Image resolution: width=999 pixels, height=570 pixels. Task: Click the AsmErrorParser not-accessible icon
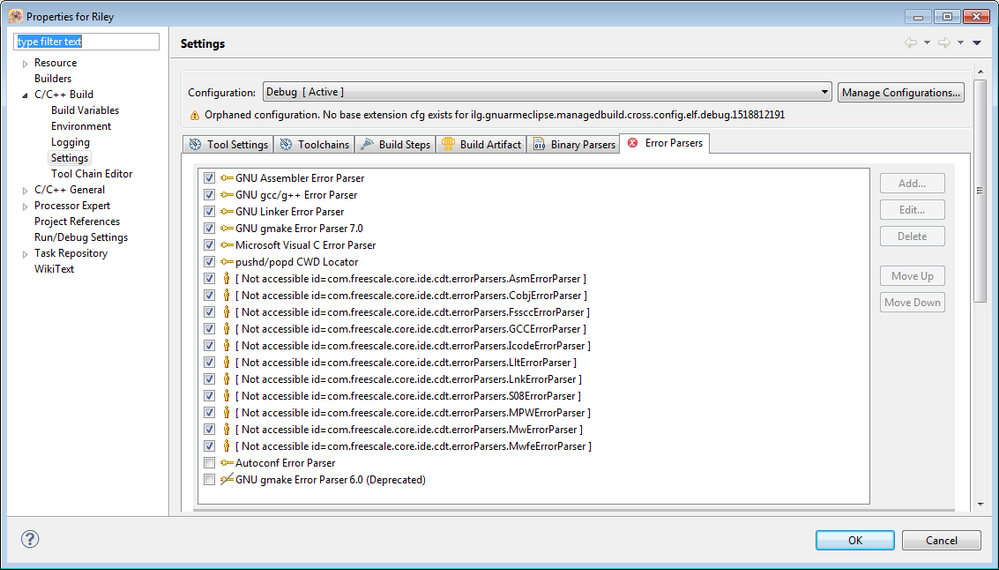[226, 278]
